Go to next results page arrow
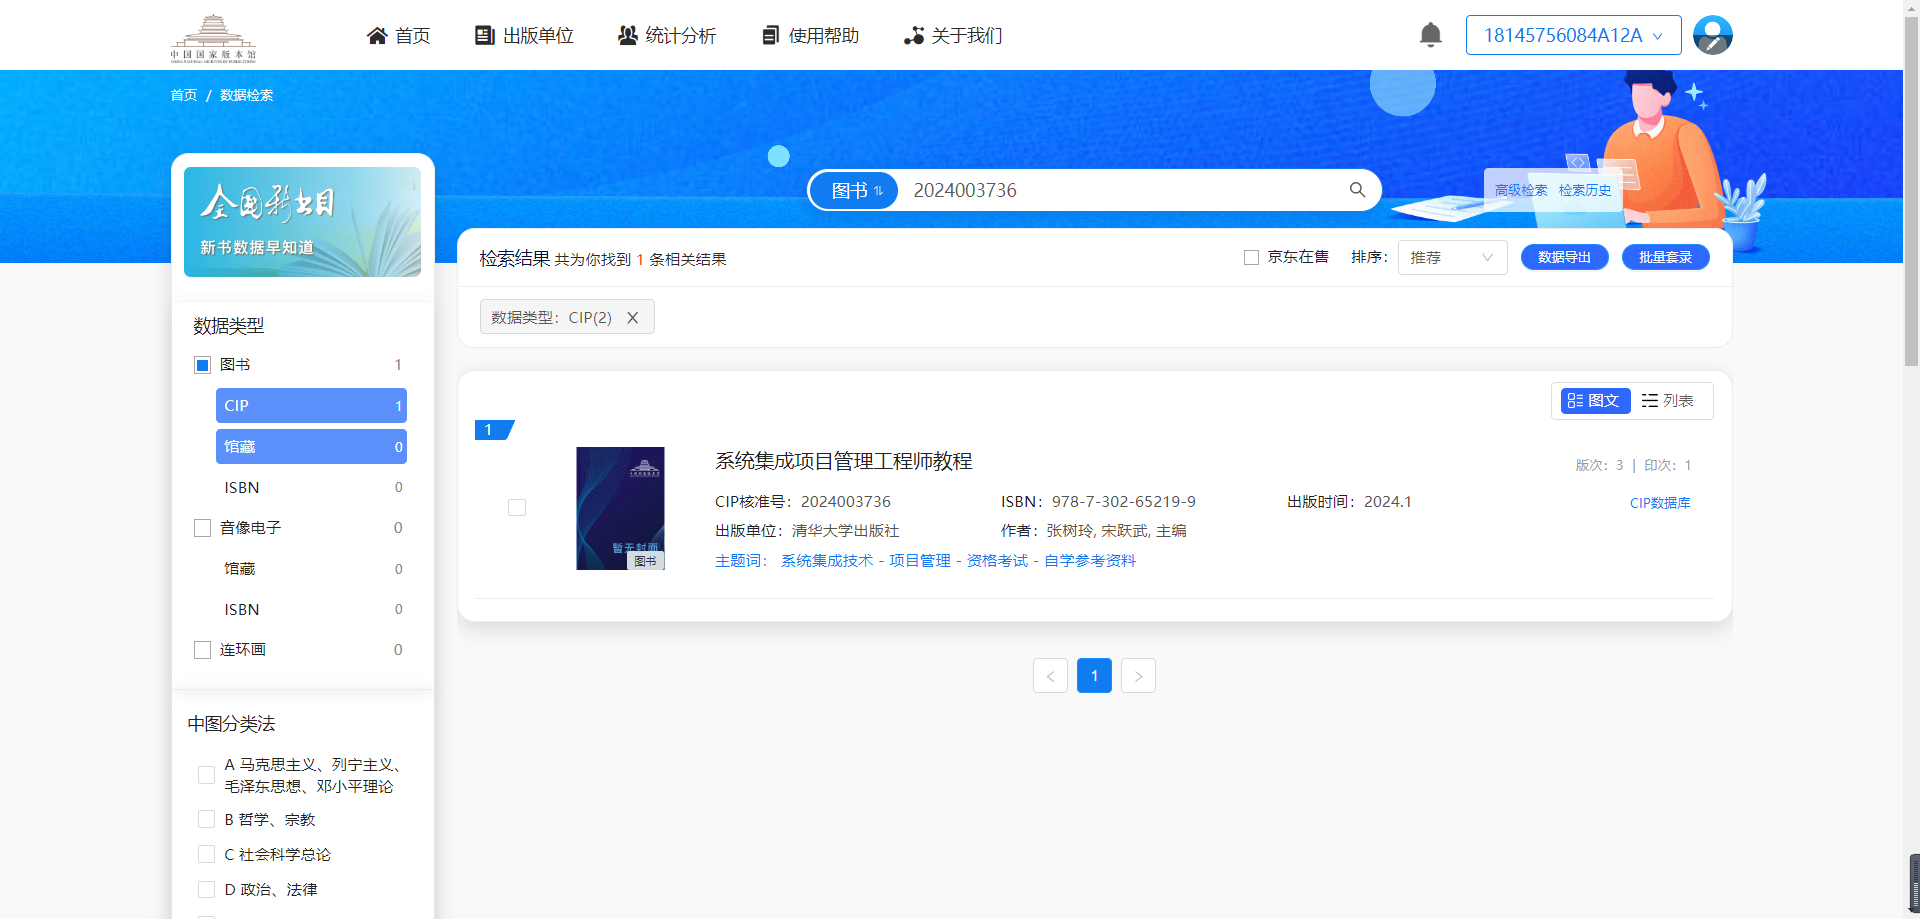Screen dimensions: 1920x919 click(1138, 676)
